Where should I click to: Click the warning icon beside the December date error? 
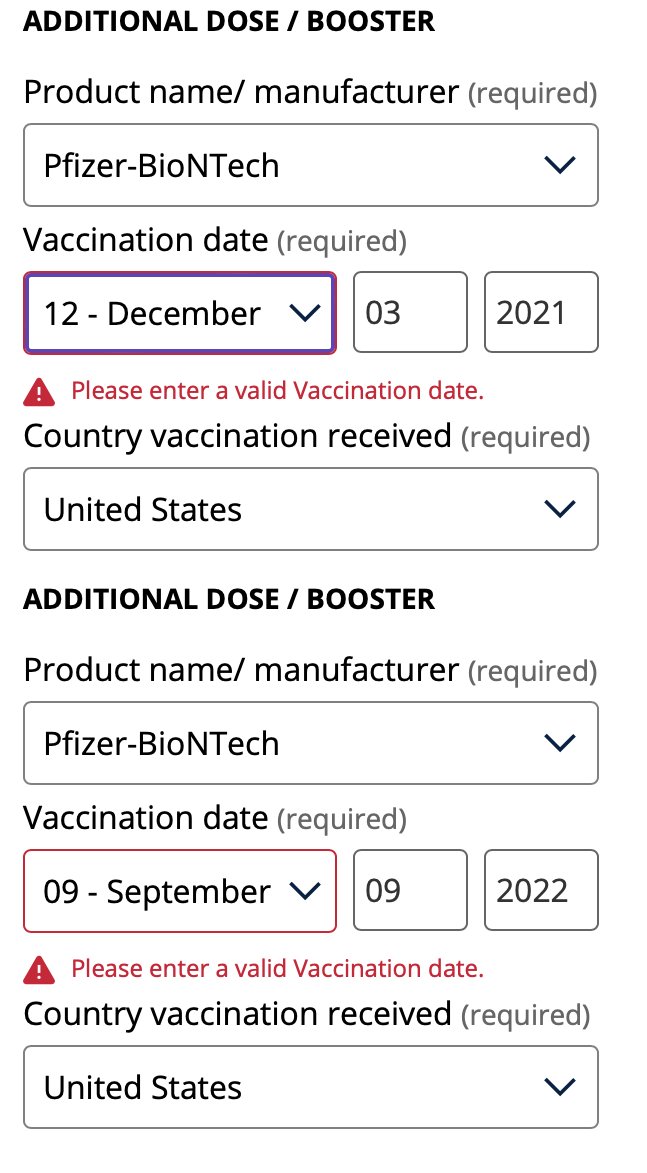(x=39, y=392)
